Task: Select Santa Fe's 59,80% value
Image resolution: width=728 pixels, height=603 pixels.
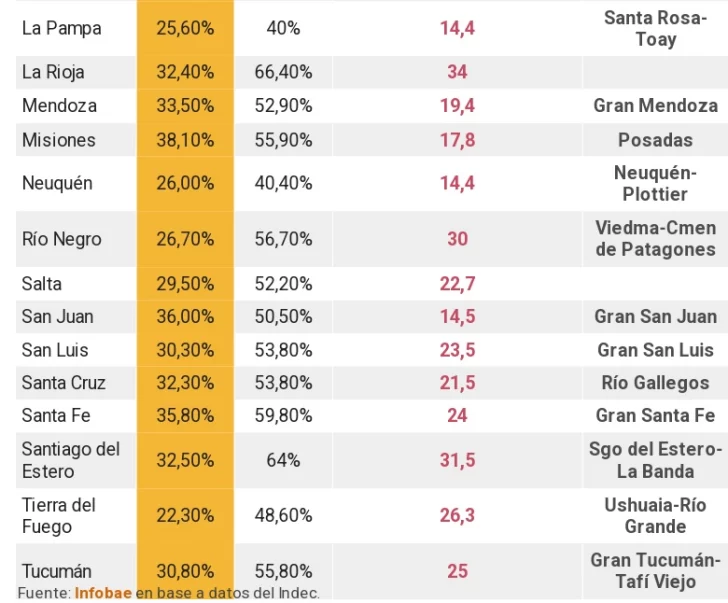Action: pos(283,415)
